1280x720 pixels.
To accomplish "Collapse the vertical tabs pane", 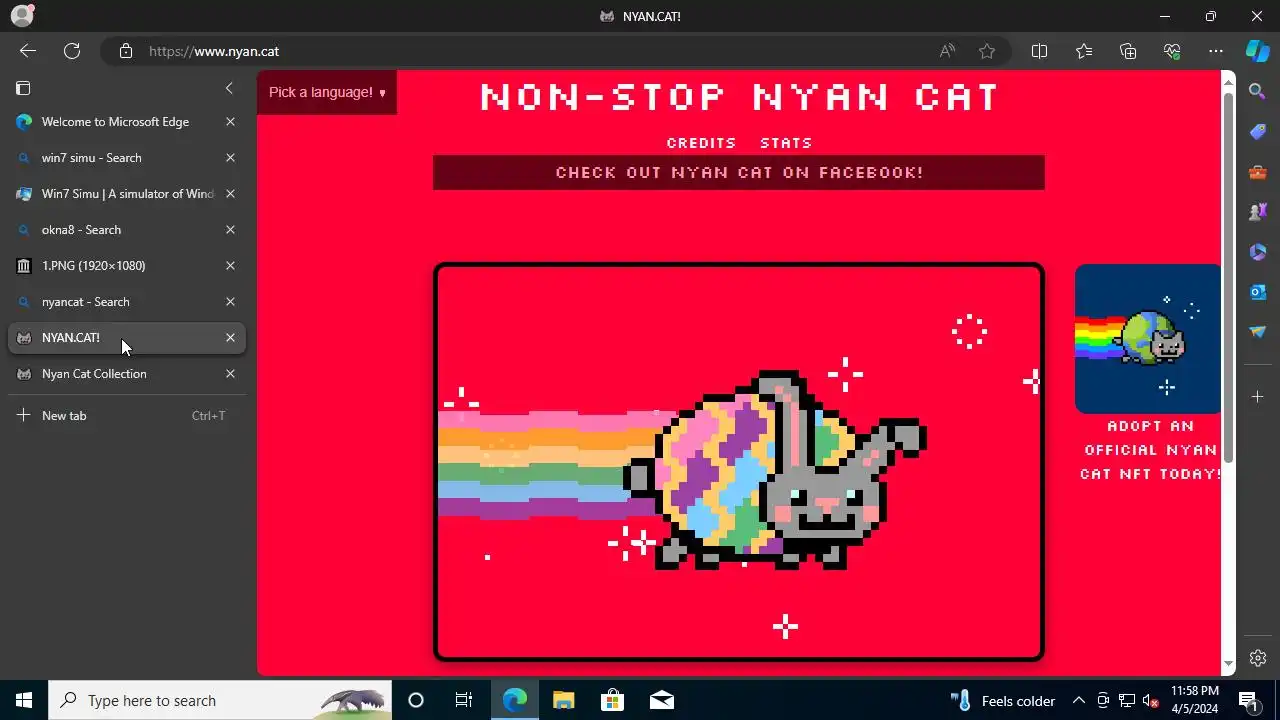I will (x=229, y=88).
